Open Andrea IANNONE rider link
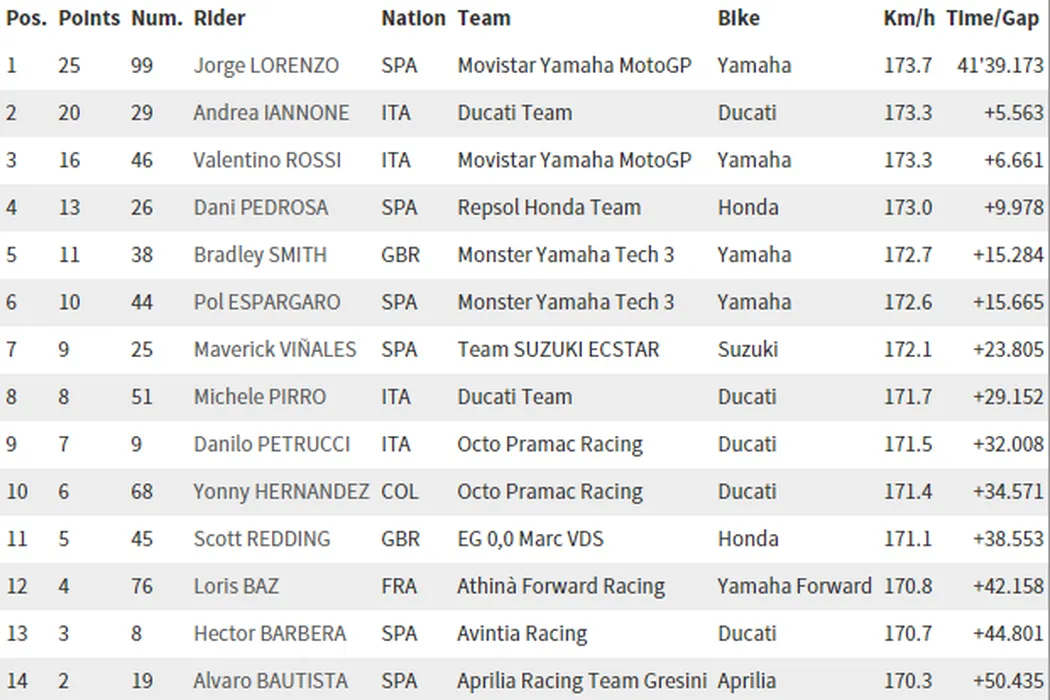Screen dimensions: 1050x700 click(271, 113)
